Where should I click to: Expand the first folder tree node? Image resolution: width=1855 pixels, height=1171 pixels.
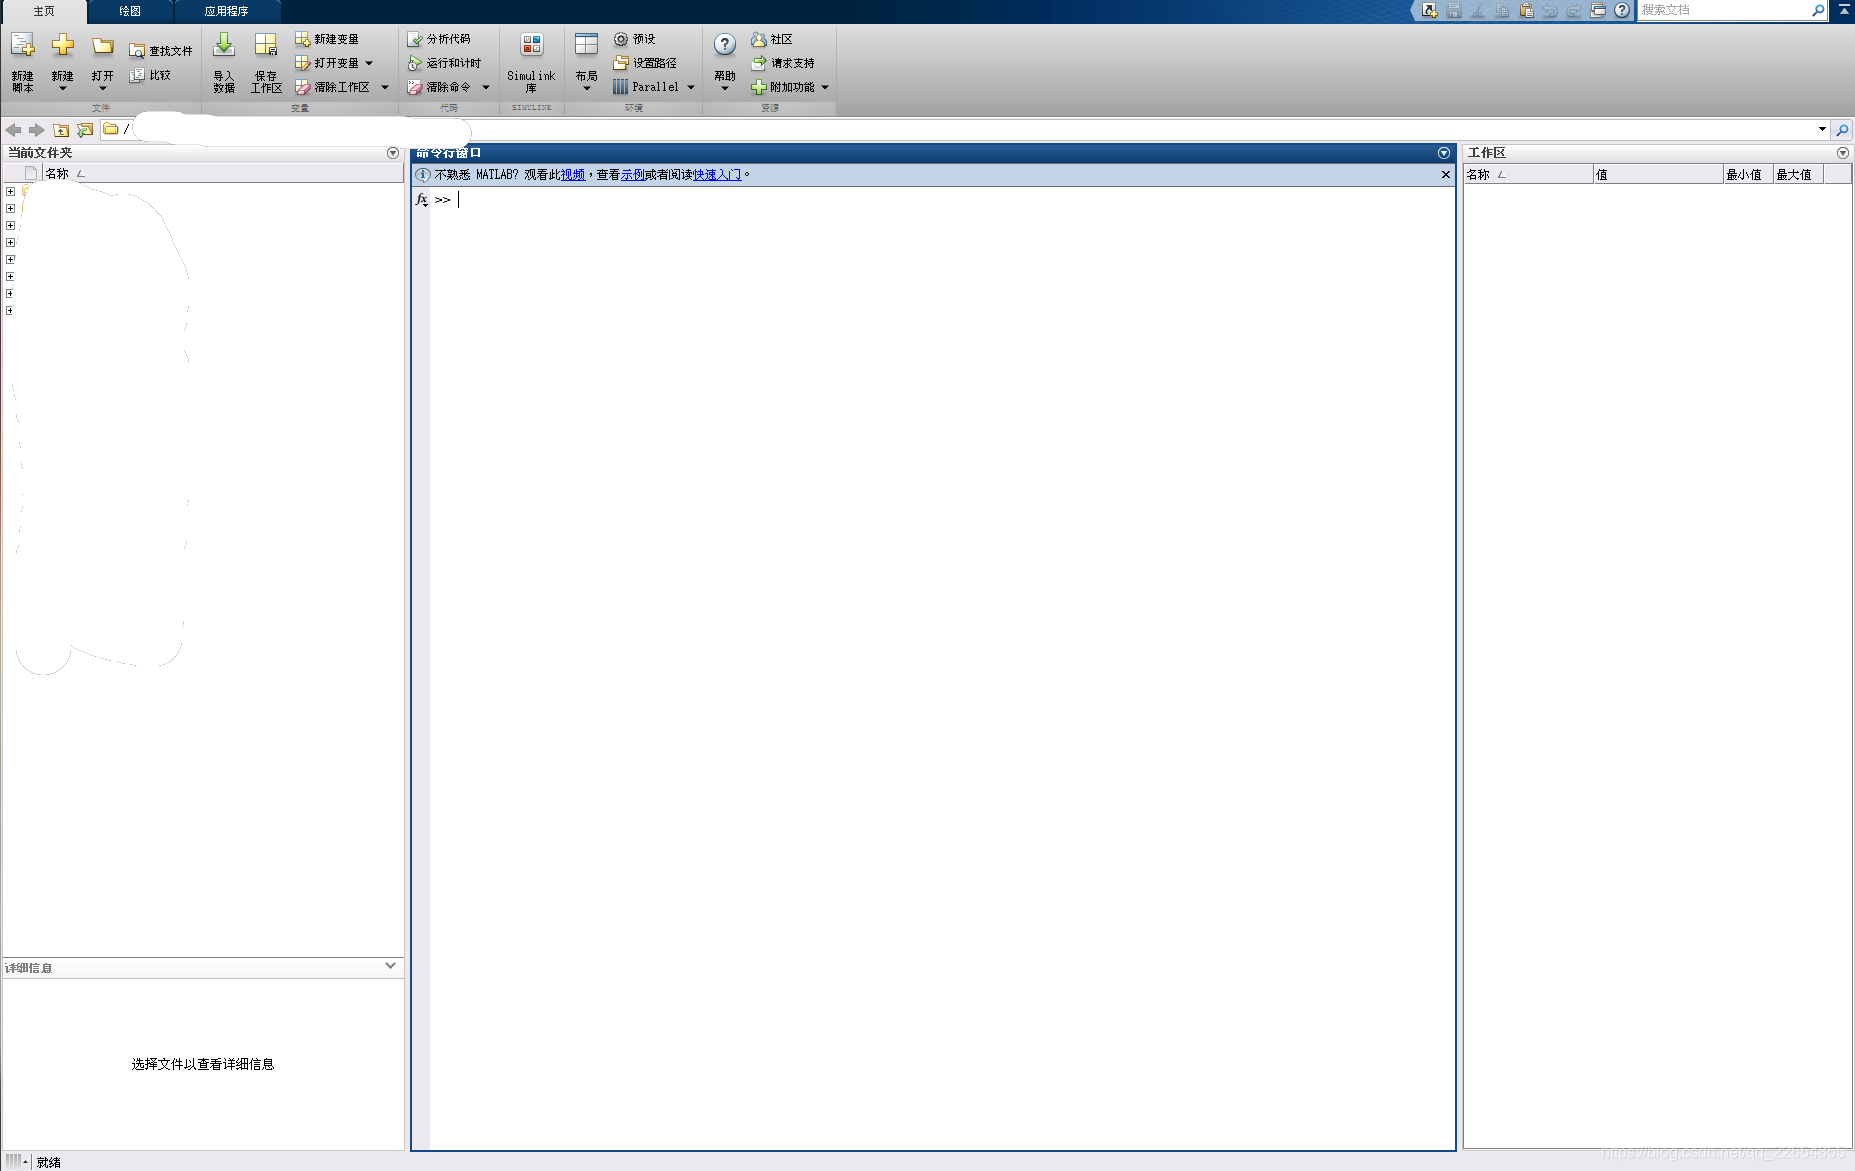click(x=10, y=191)
